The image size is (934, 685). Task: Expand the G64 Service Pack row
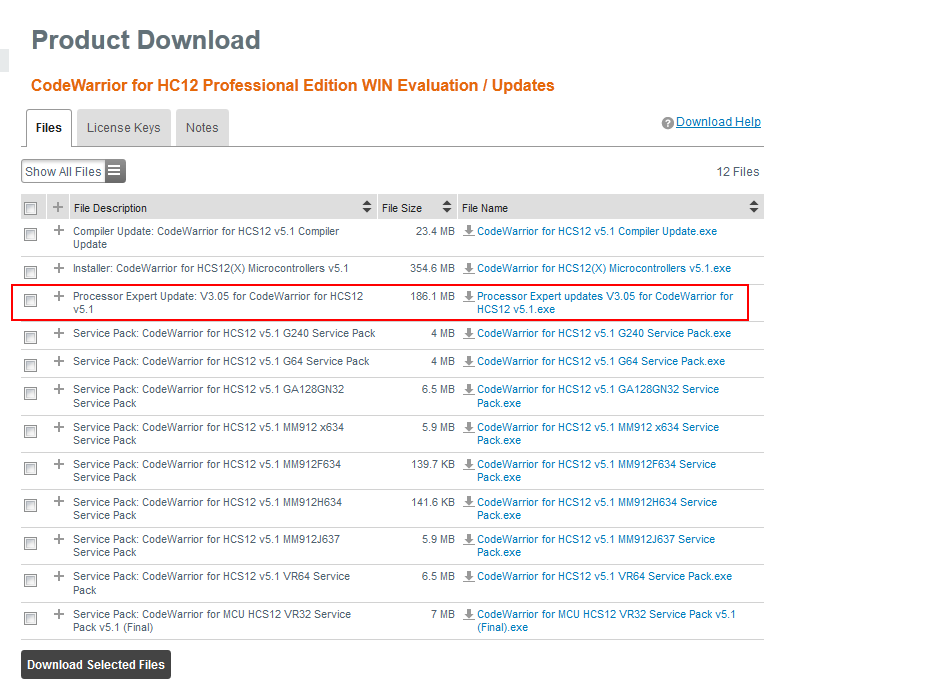58,360
